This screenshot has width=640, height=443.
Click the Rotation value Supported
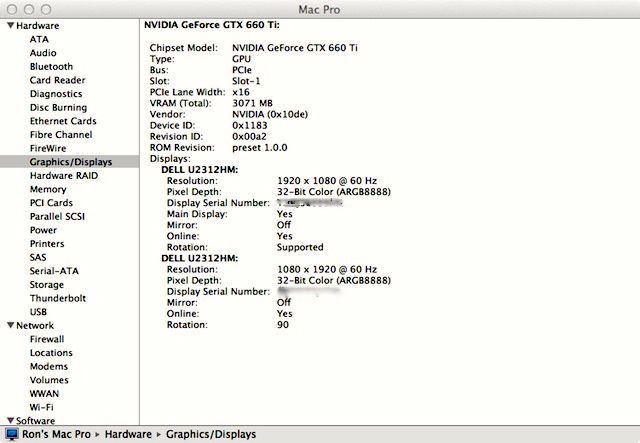pos(300,247)
